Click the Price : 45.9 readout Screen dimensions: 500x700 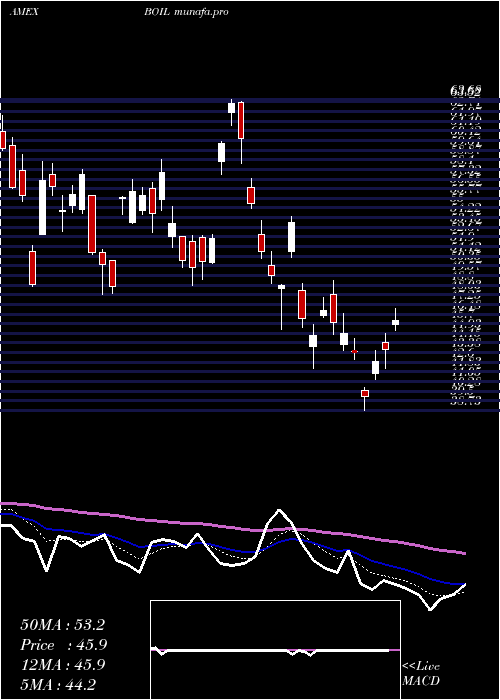64,645
